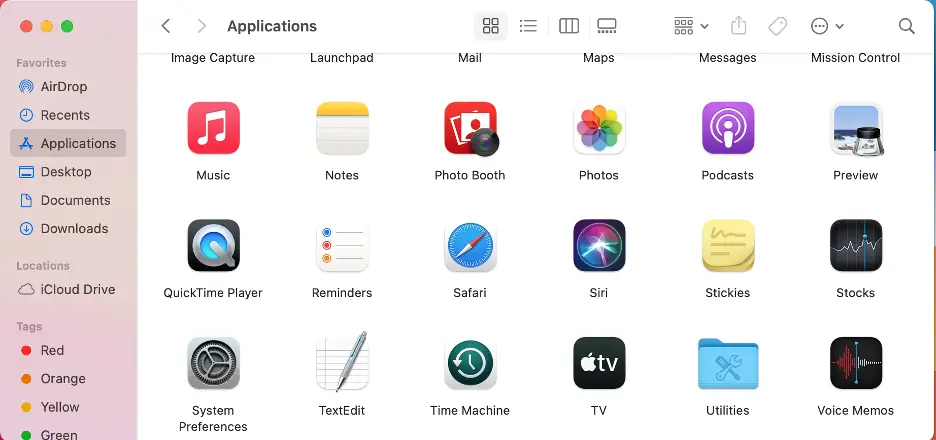Click the Share toolbar button

[x=739, y=26]
